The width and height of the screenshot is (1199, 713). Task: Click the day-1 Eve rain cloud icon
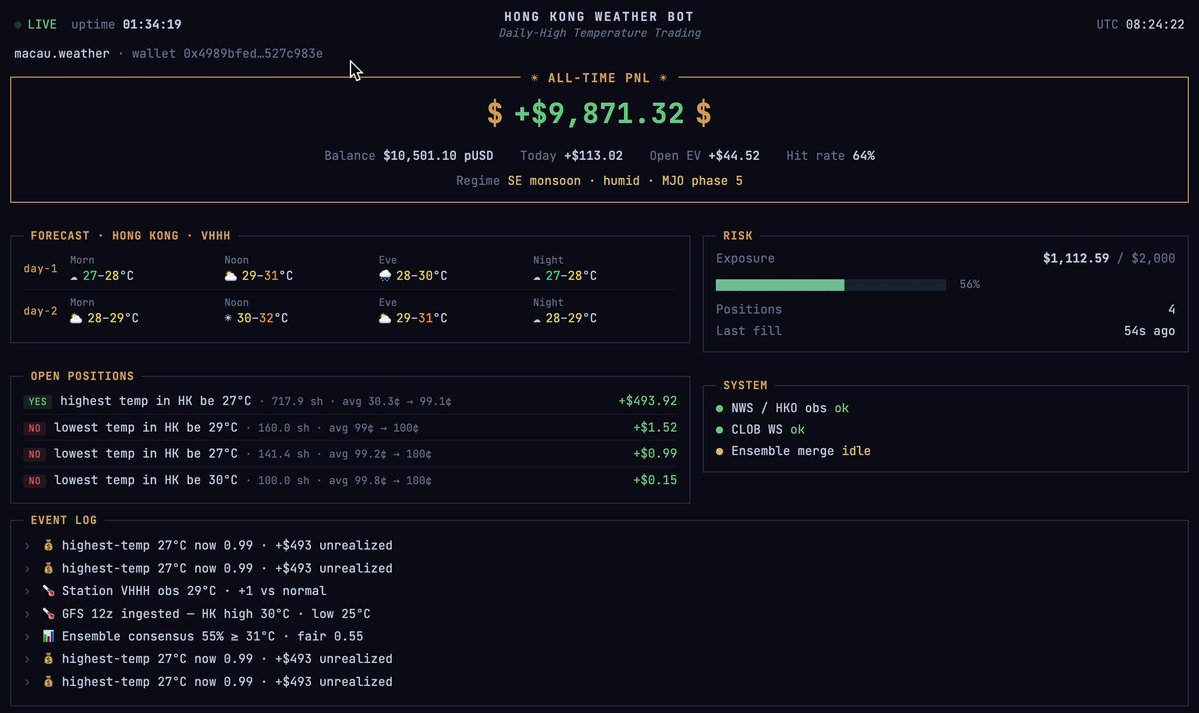pyautogui.click(x=385, y=276)
